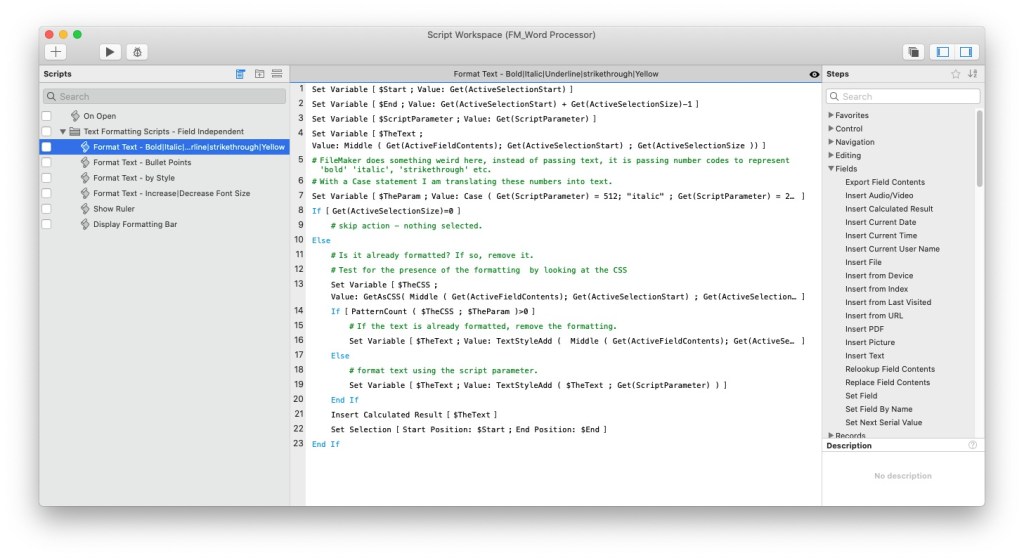Check the box next to On Open script
The width and height of the screenshot is (1024, 558).
tap(46, 116)
